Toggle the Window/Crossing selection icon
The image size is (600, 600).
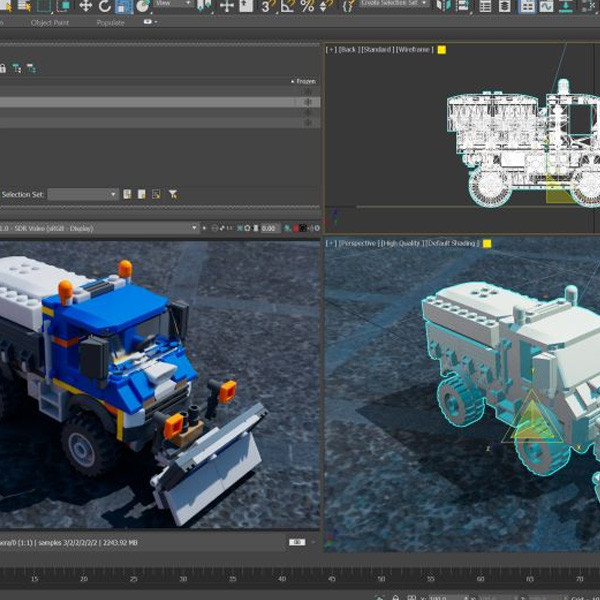(63, 6)
